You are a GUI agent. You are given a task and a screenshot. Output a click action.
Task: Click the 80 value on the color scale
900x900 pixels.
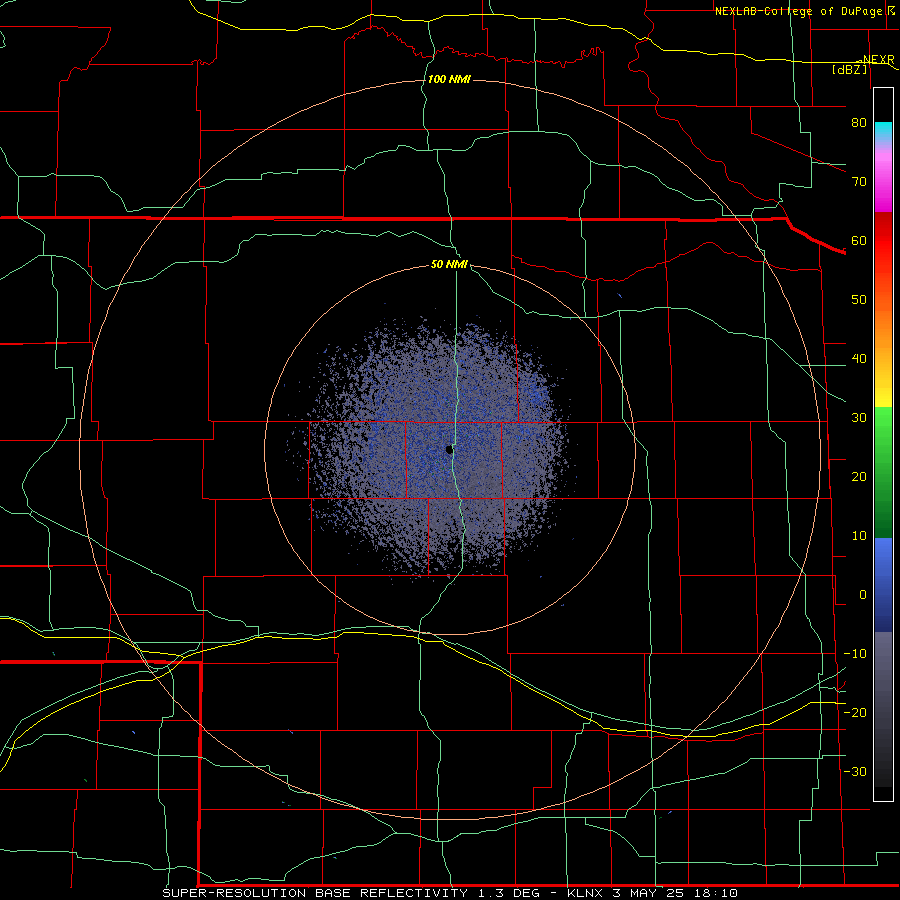point(859,122)
